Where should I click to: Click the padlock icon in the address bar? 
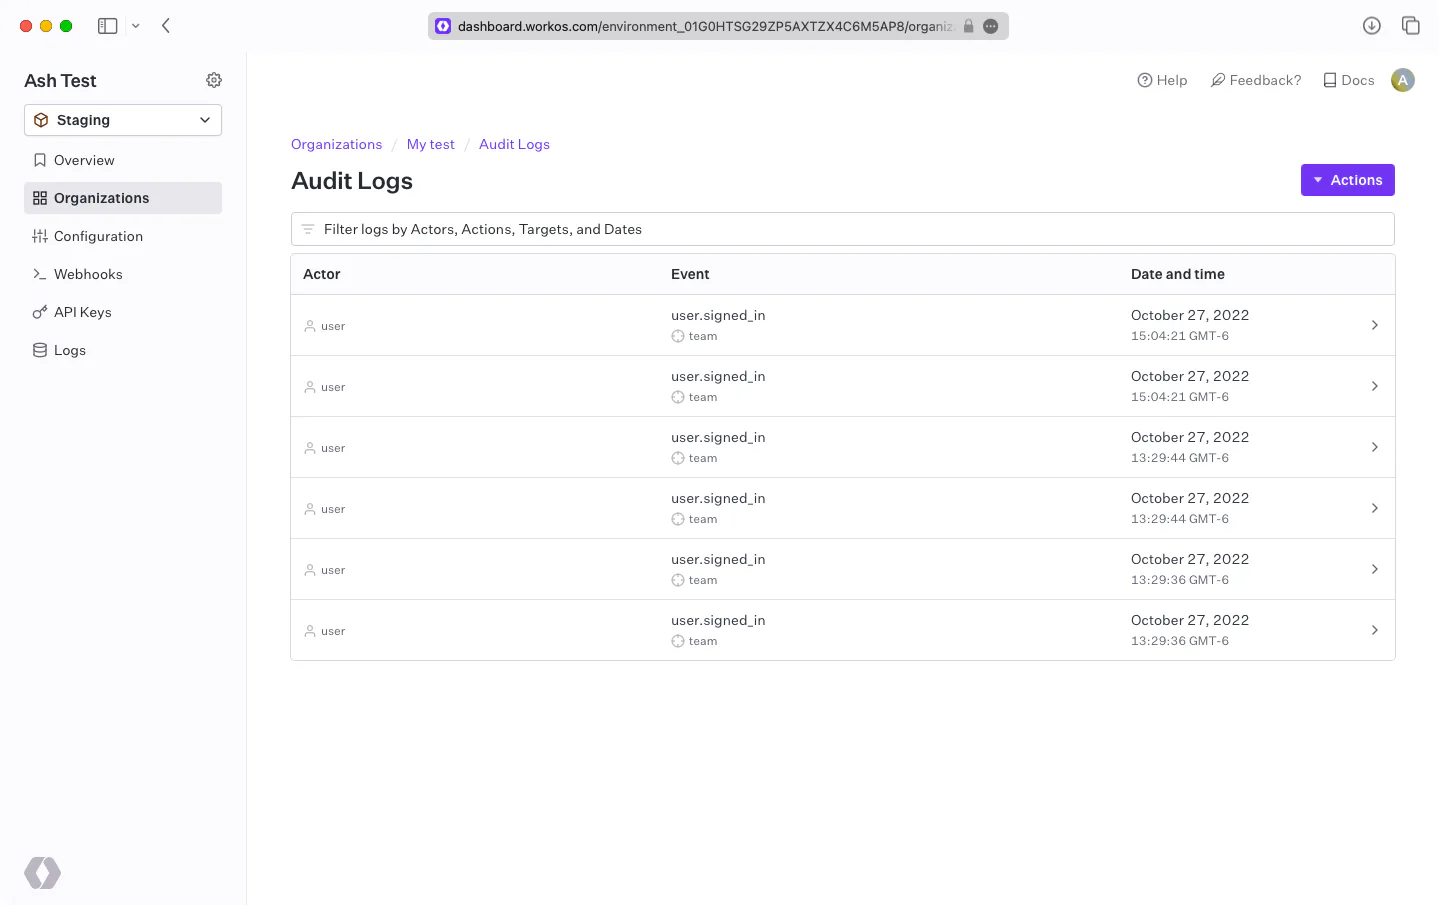click(x=967, y=26)
